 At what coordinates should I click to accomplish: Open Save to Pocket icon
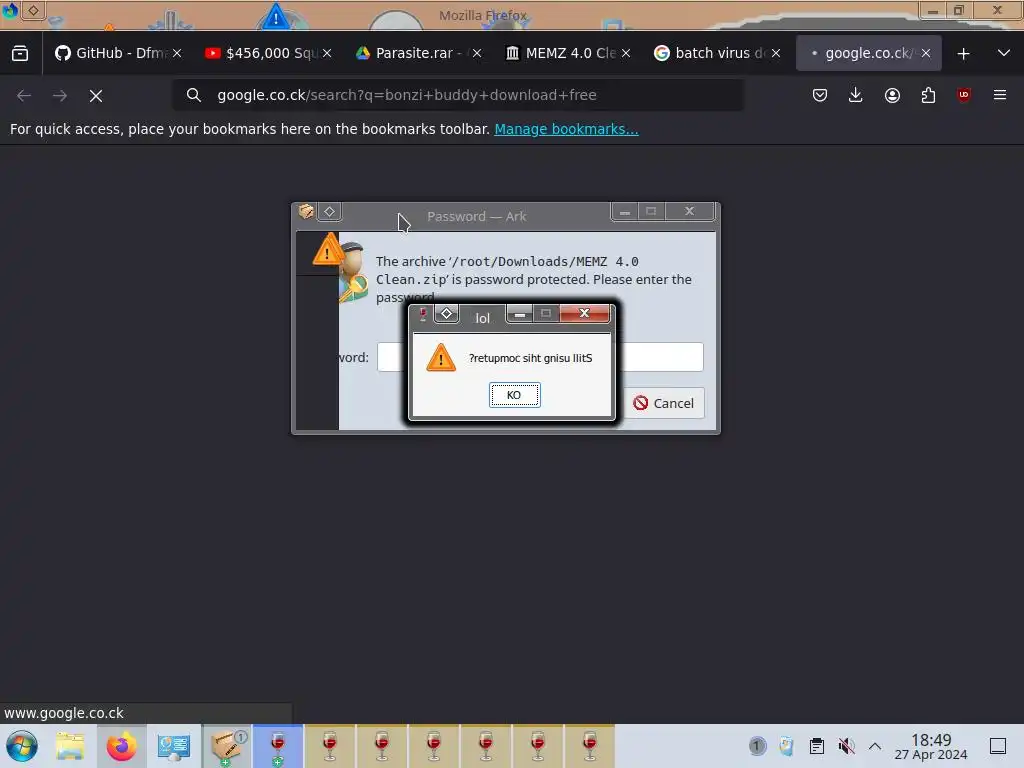click(x=820, y=95)
